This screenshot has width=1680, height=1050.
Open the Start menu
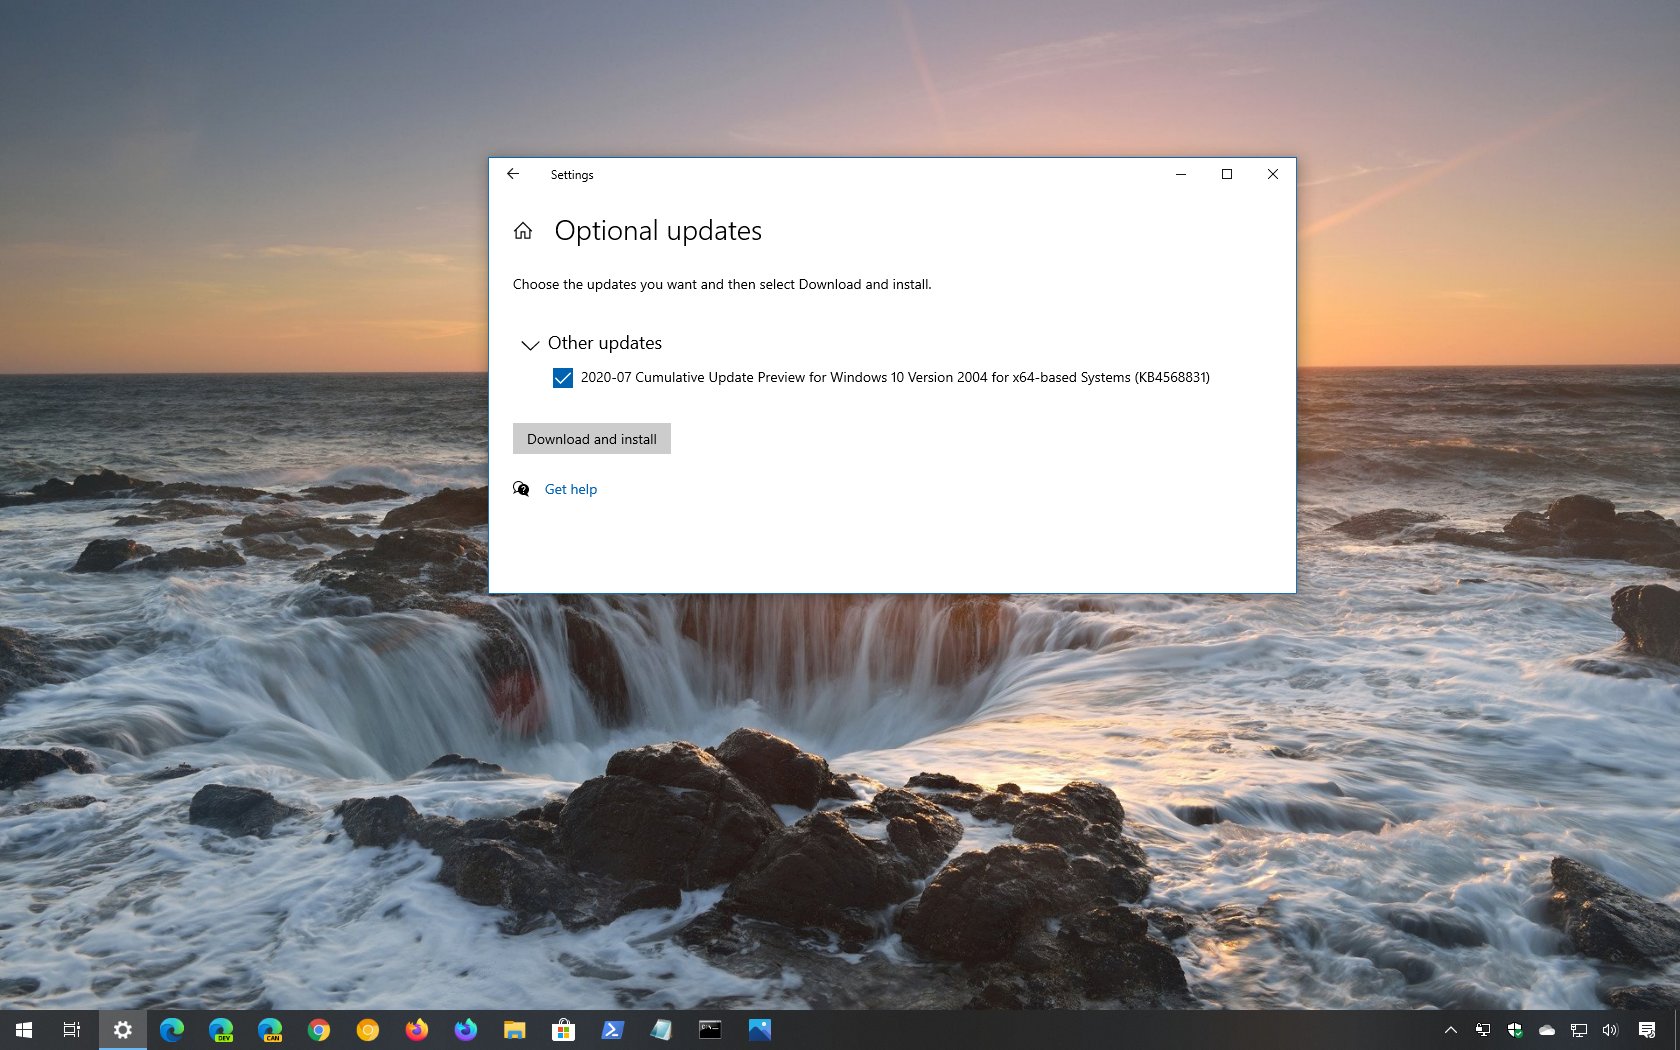(22, 1030)
